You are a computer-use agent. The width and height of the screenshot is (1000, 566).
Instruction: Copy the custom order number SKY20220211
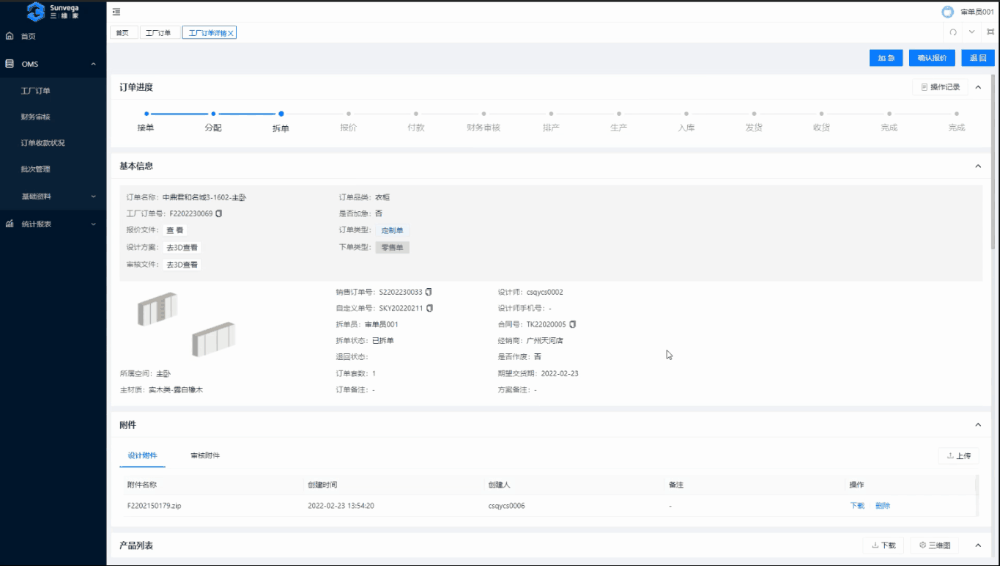[x=428, y=308]
